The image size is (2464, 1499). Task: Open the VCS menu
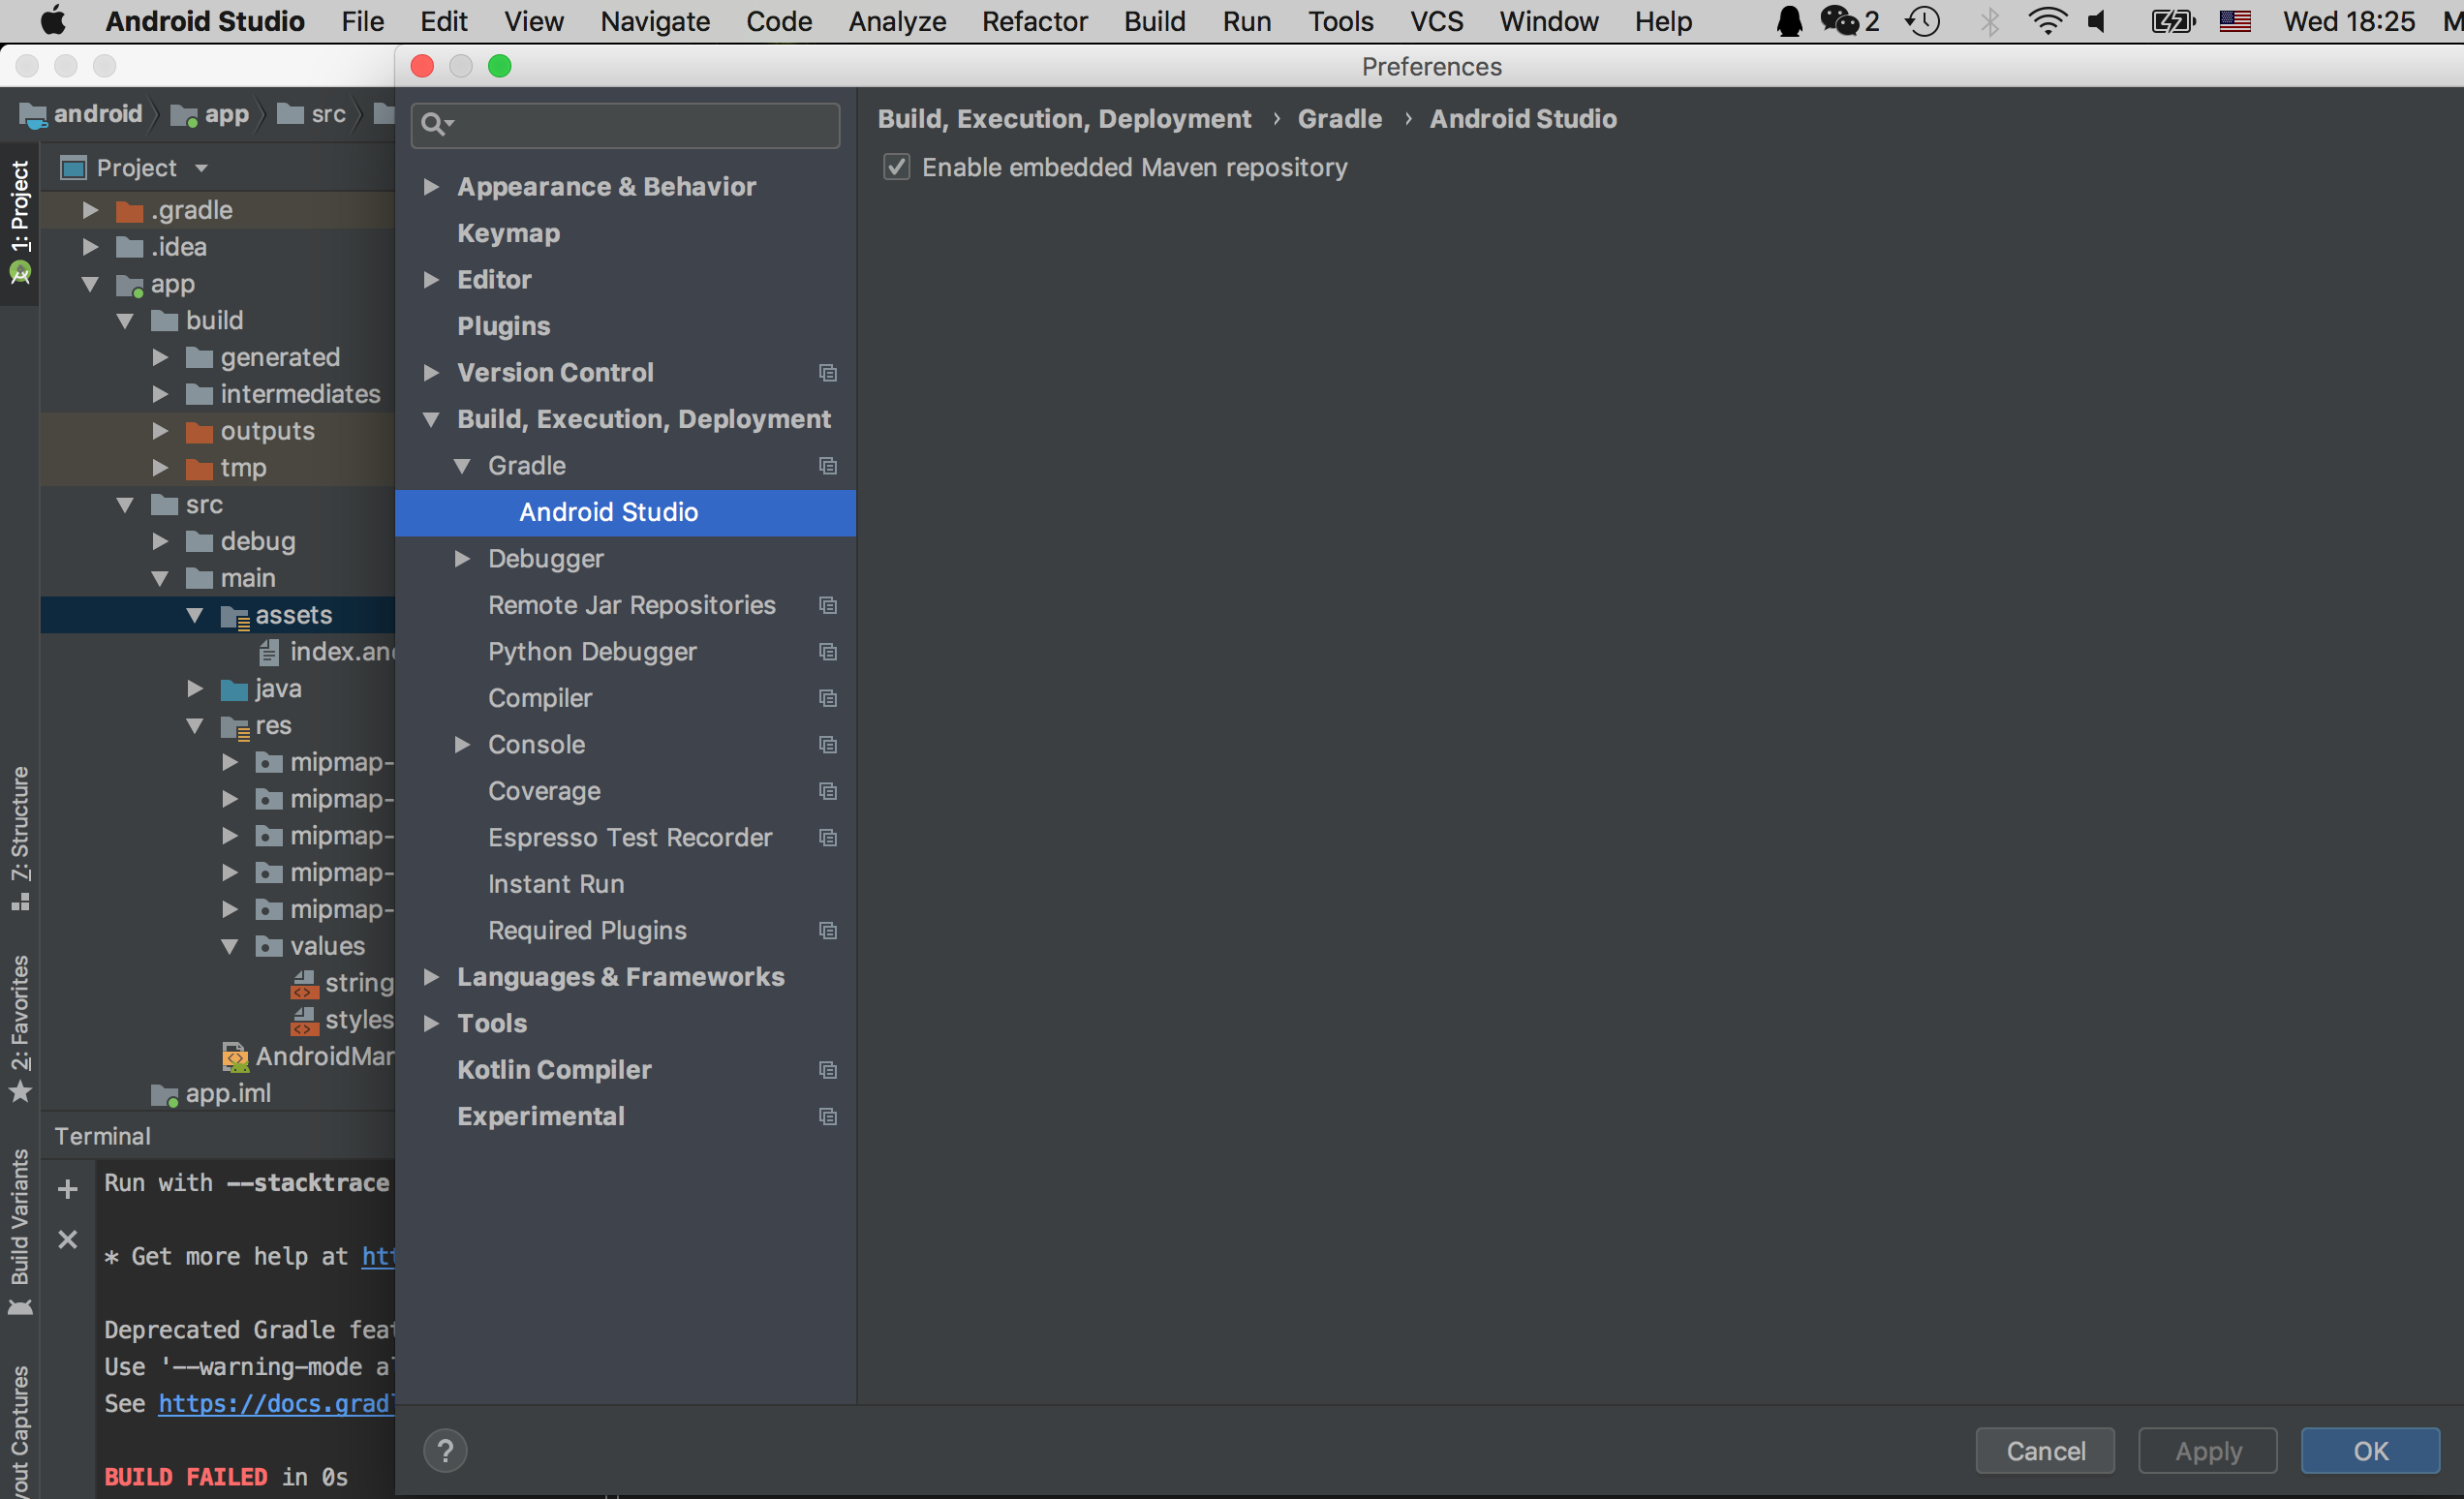tap(1436, 21)
